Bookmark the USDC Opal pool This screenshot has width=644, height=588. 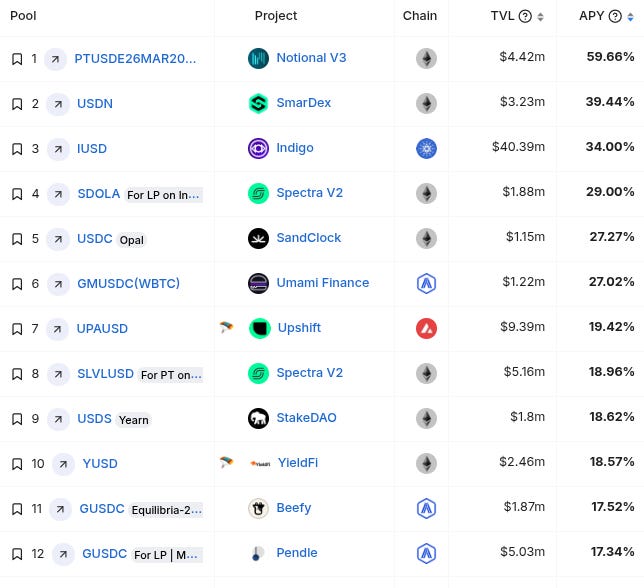point(17,239)
